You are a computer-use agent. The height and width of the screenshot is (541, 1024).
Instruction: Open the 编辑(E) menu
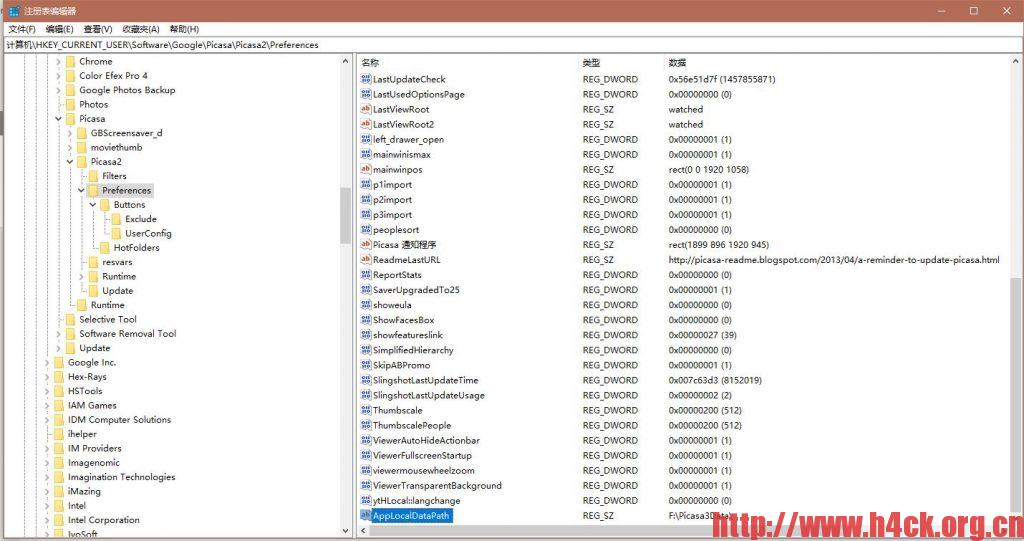coord(59,29)
